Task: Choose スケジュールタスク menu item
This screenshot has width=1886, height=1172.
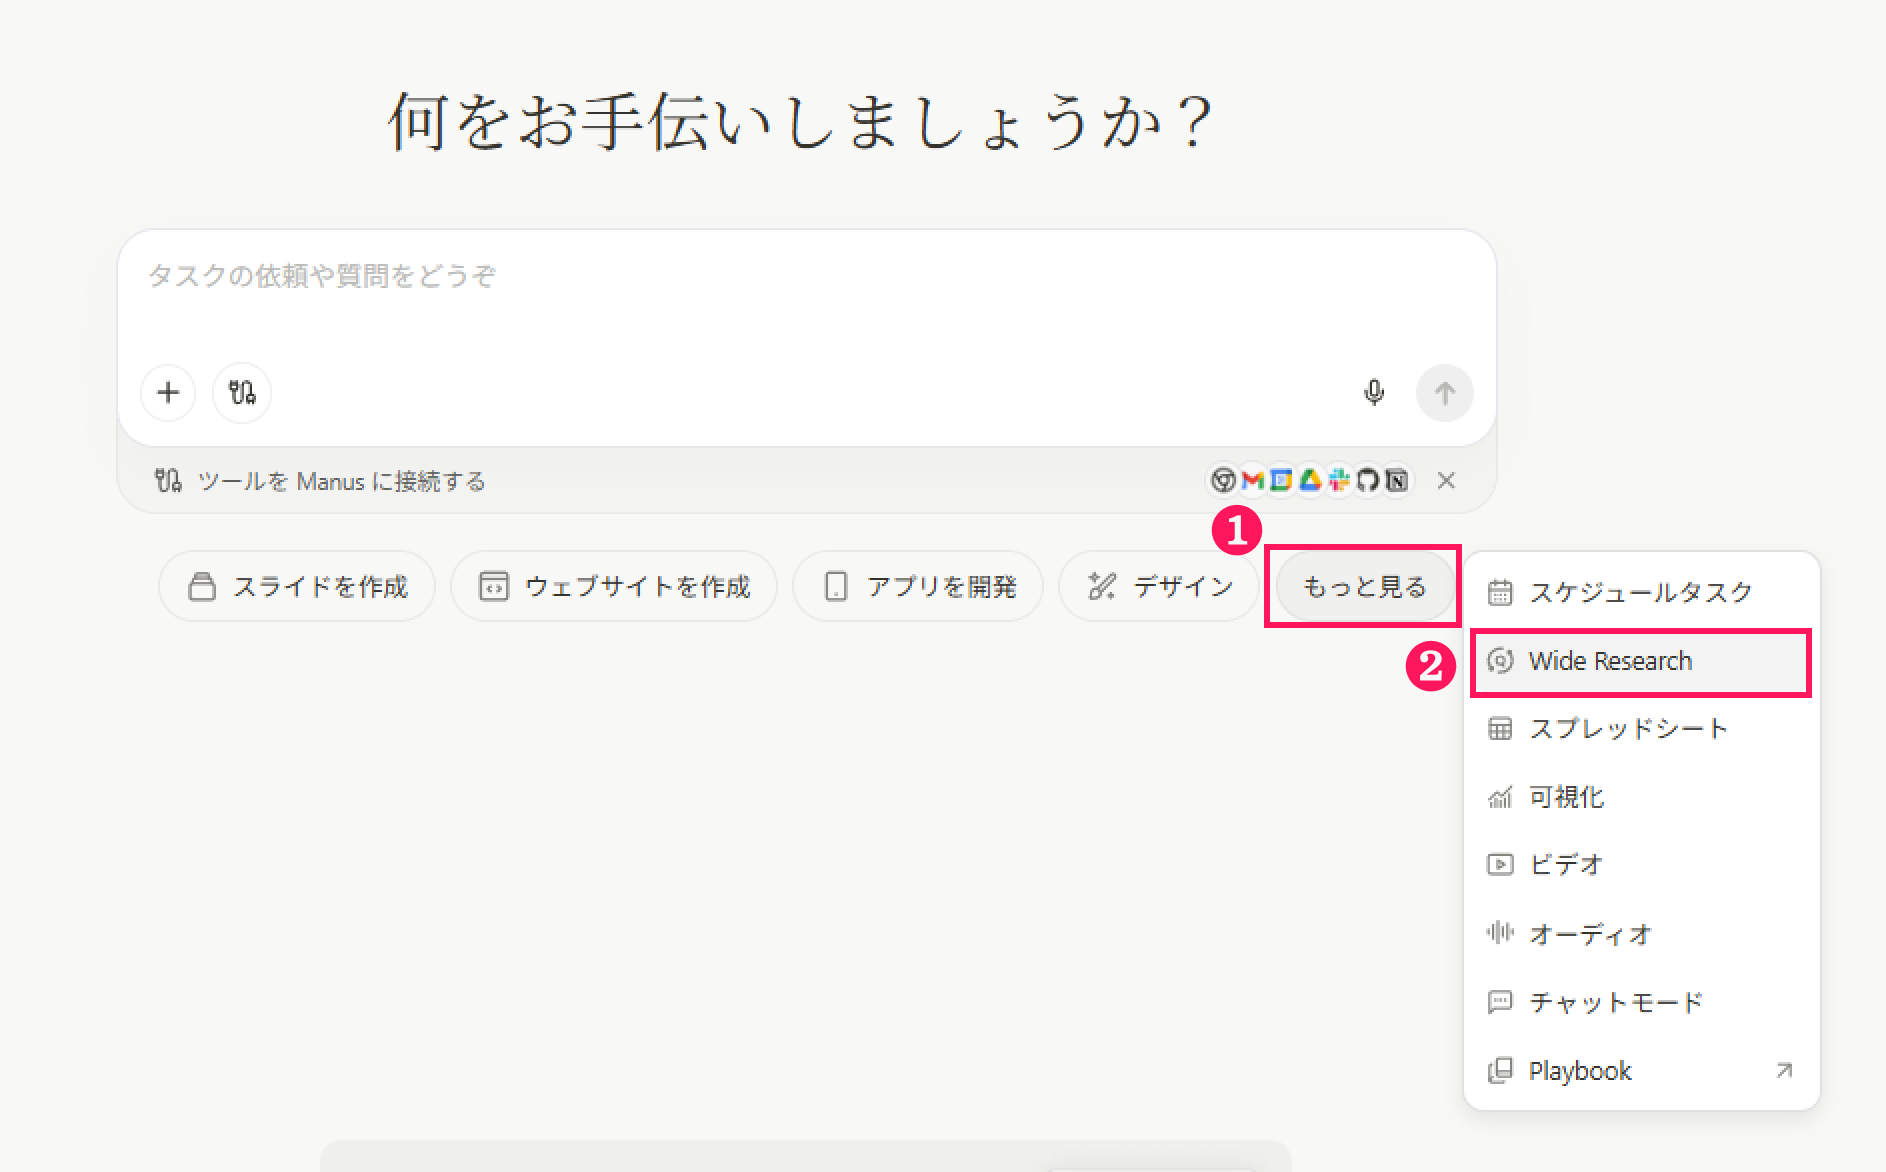Action: click(x=1640, y=593)
